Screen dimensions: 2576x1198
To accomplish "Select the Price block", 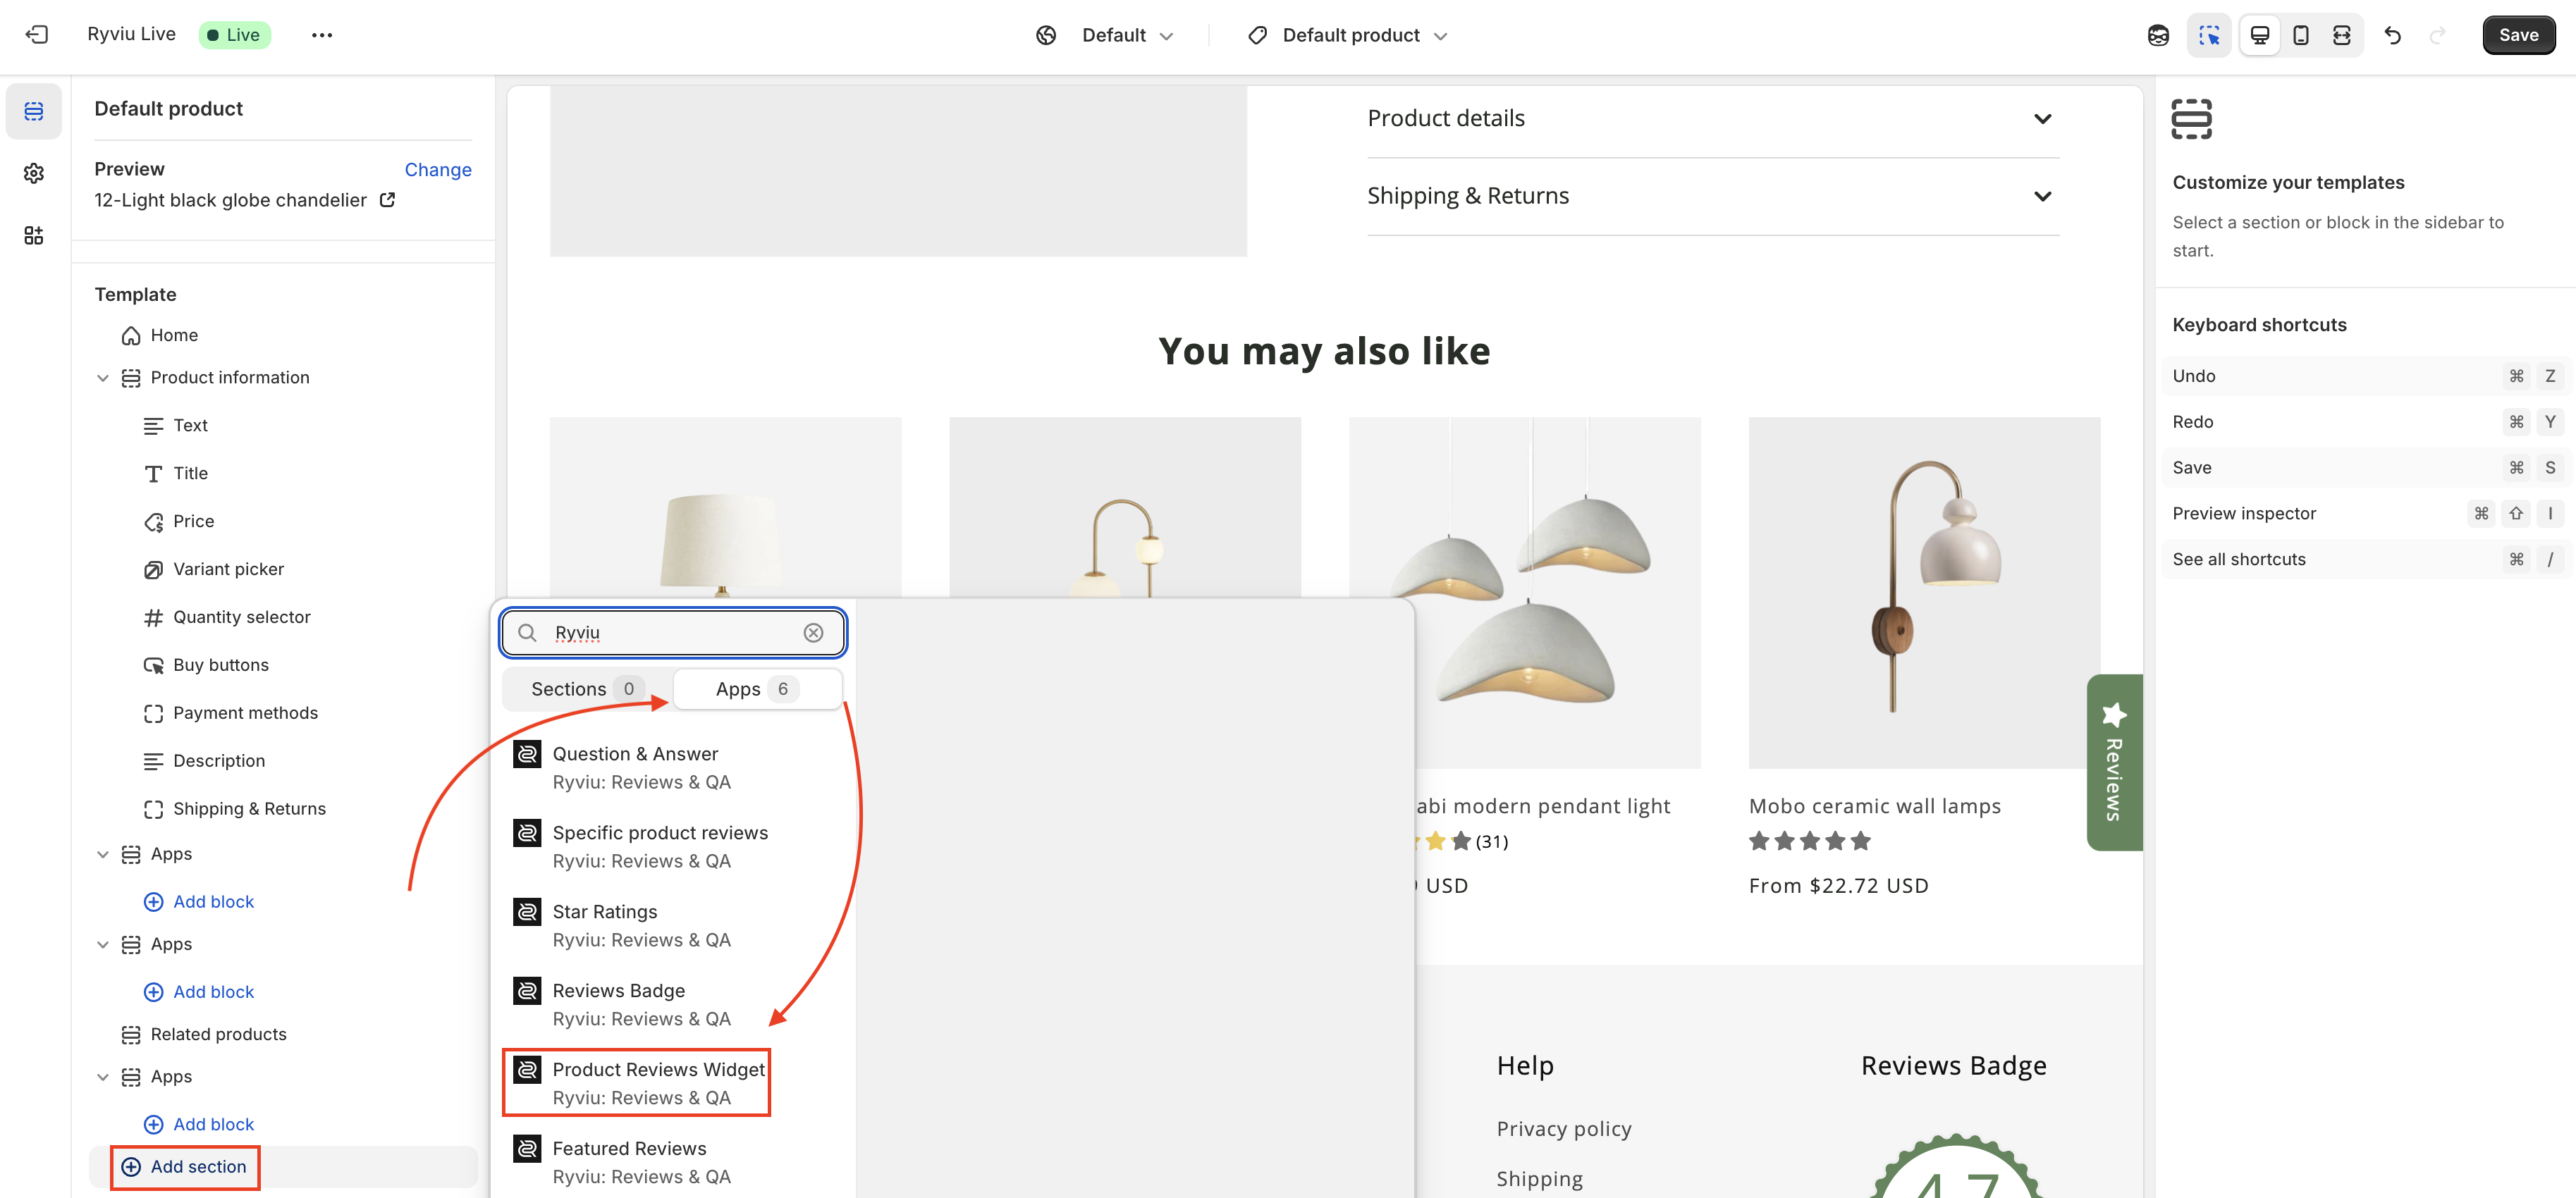I will (193, 522).
